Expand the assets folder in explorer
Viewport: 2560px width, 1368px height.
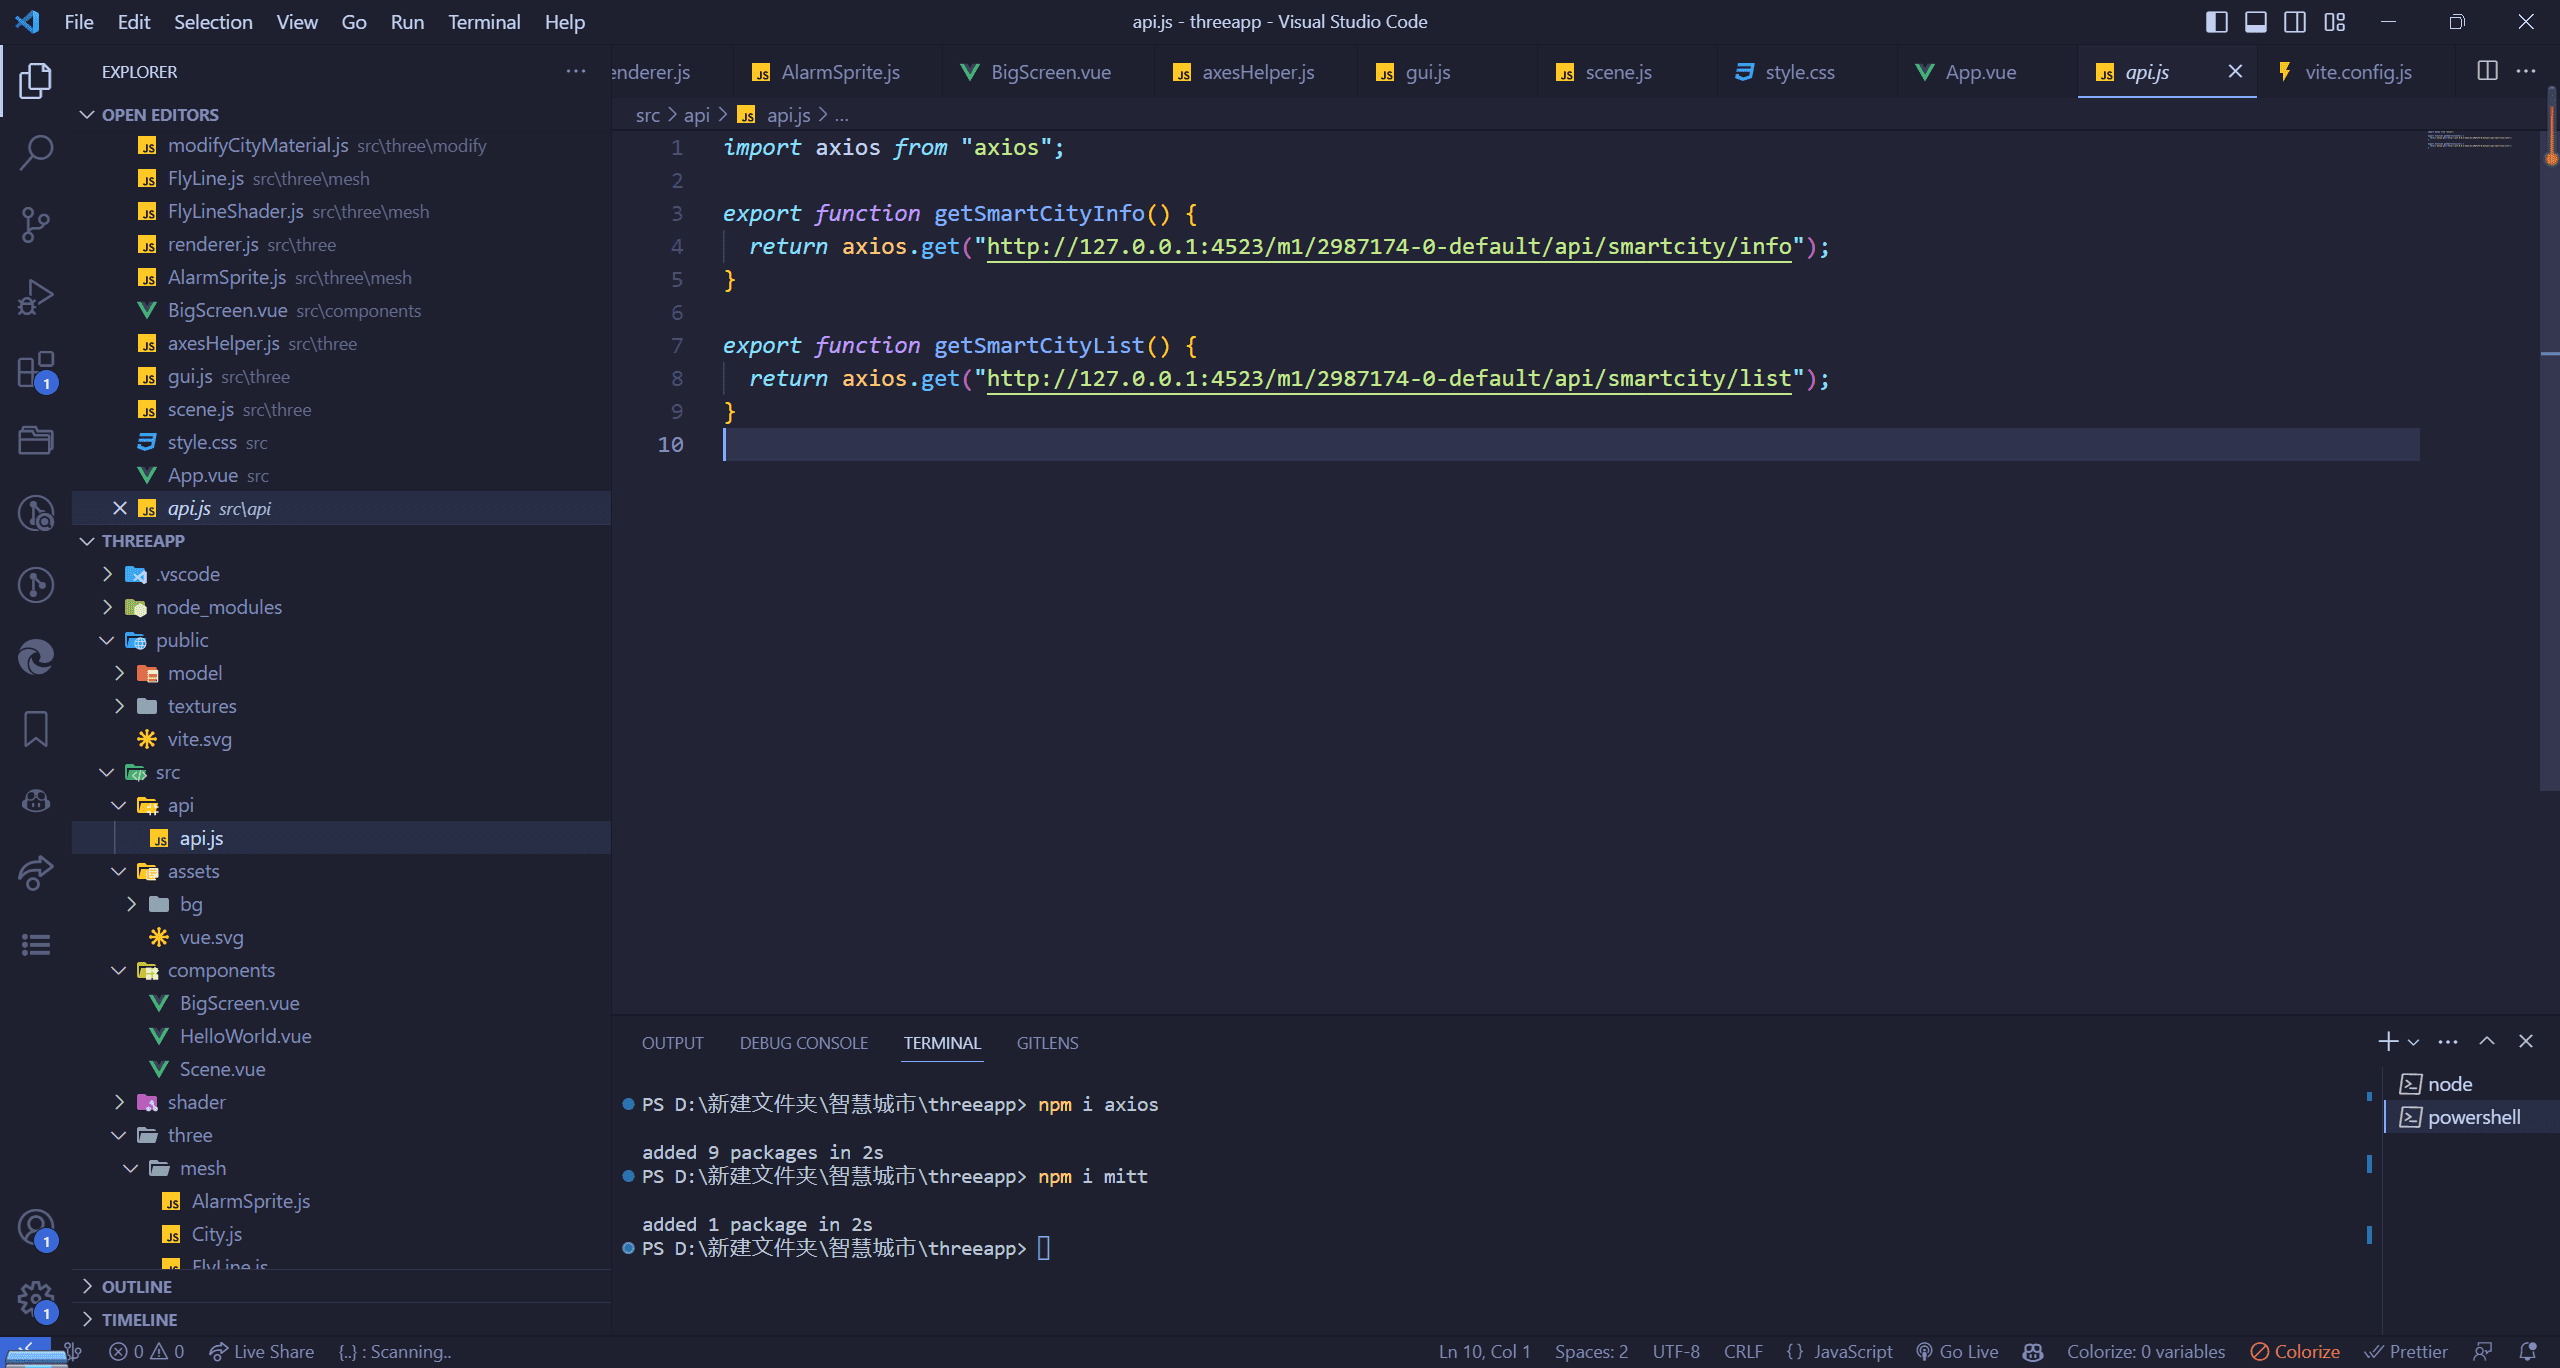[x=193, y=870]
